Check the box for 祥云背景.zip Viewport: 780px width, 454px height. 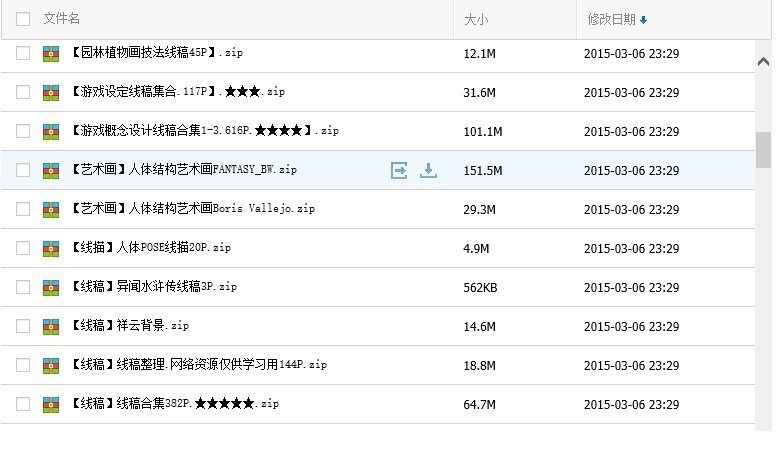pos(23,326)
